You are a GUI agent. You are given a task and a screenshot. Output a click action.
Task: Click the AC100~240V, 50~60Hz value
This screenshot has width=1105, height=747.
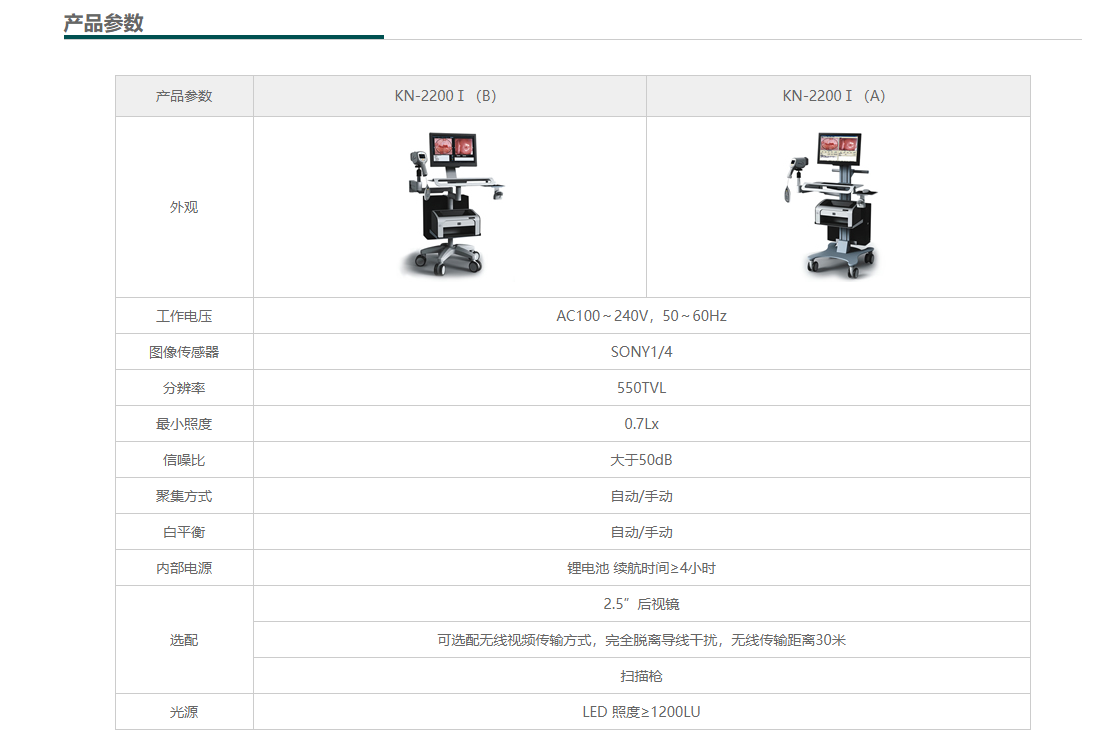pos(641,316)
